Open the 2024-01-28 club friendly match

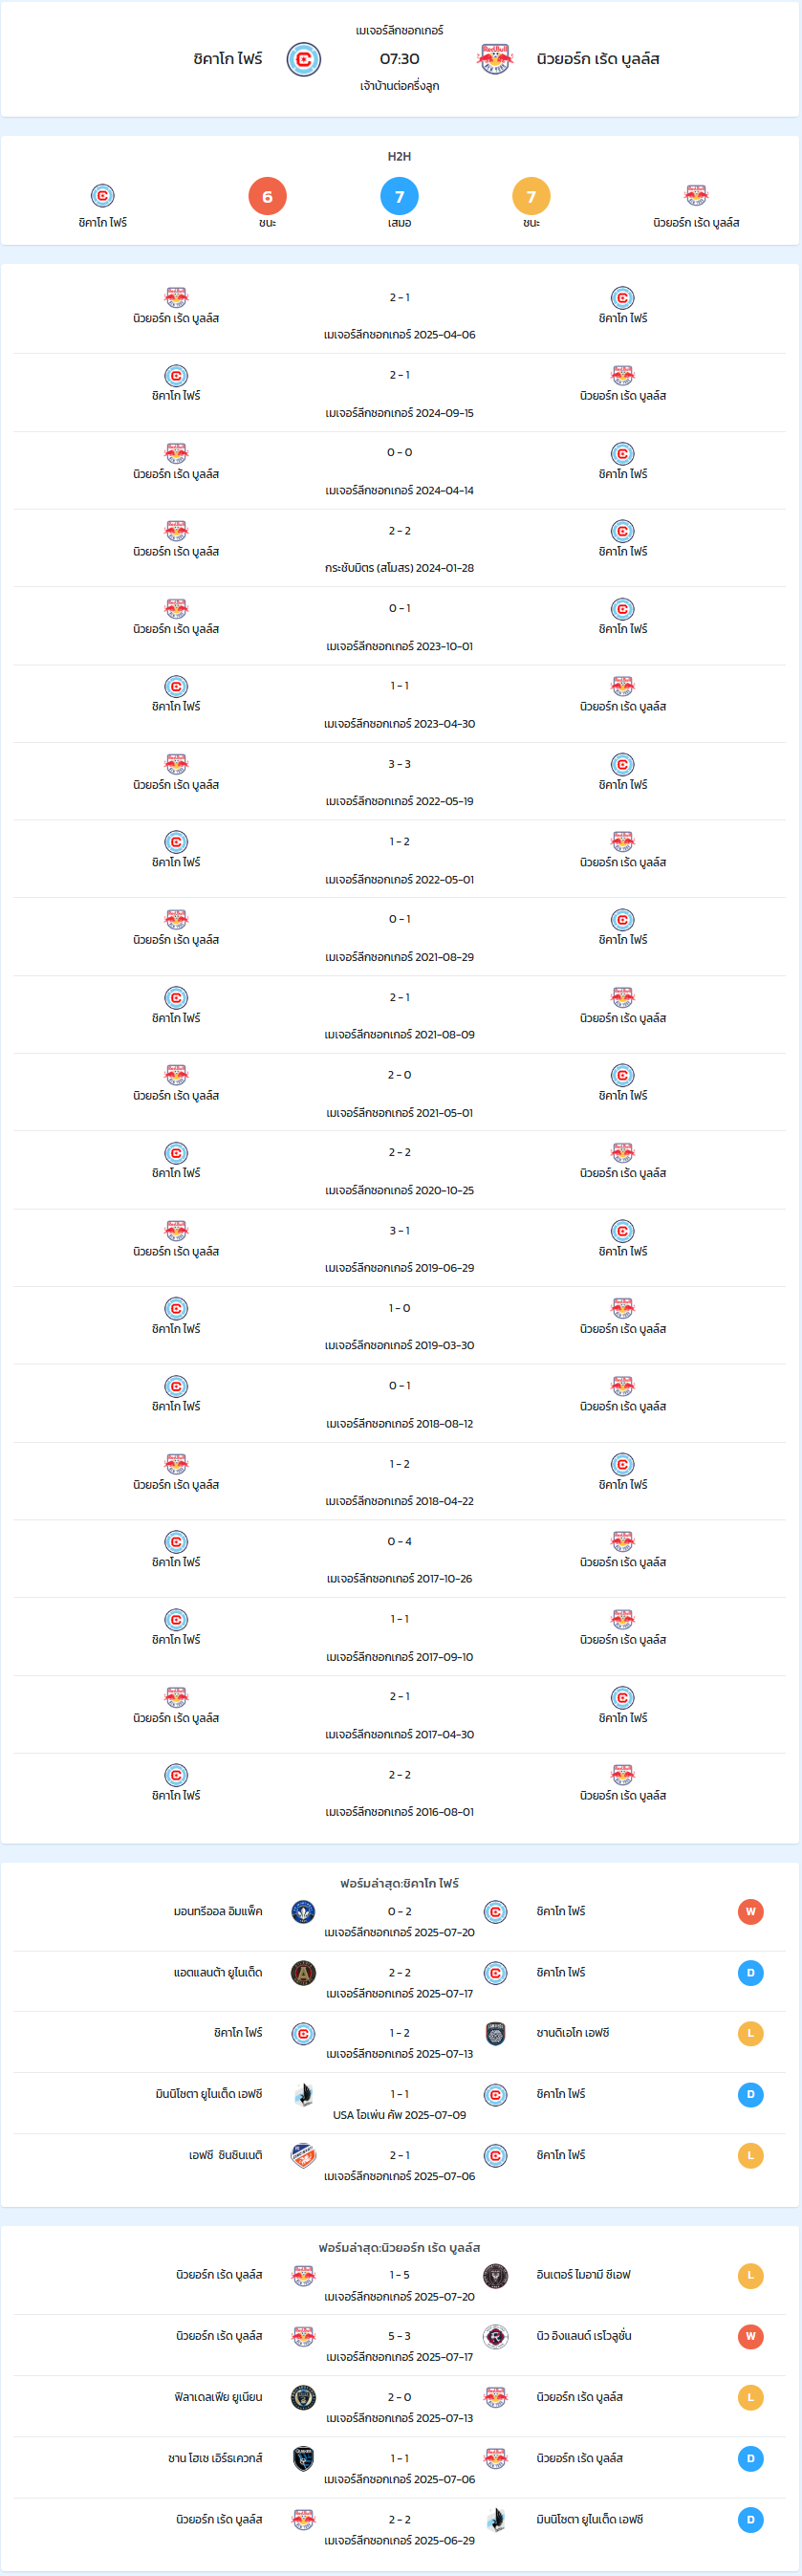pos(399,548)
